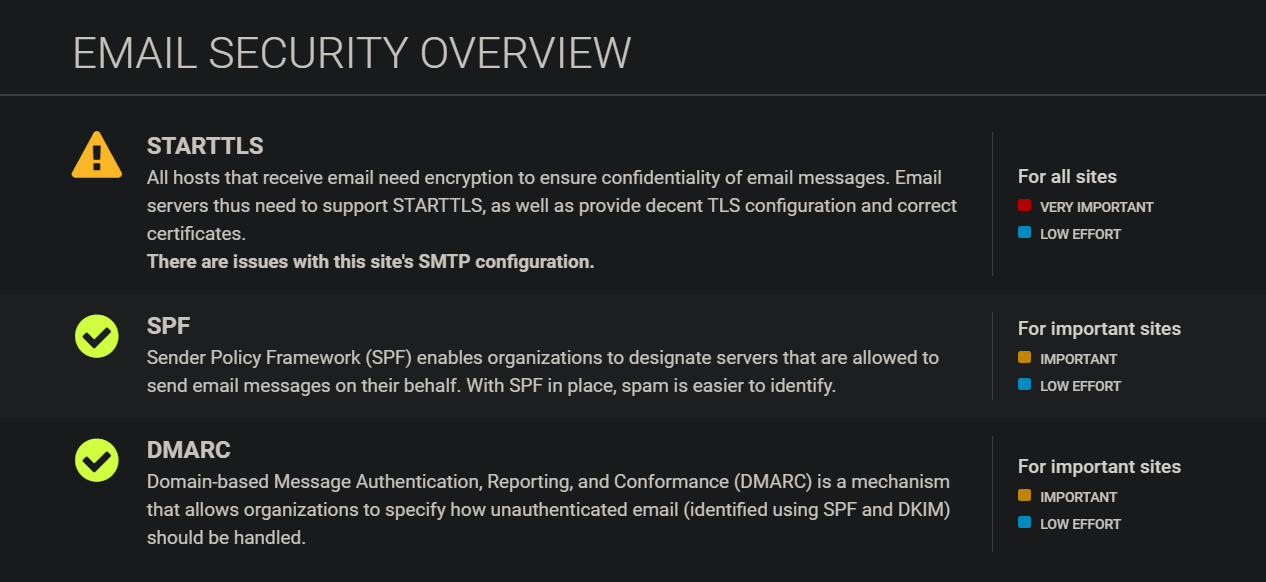Click the orange IMPORTANT square in SPF section
Viewport: 1266px width, 582px height.
pos(1026,357)
